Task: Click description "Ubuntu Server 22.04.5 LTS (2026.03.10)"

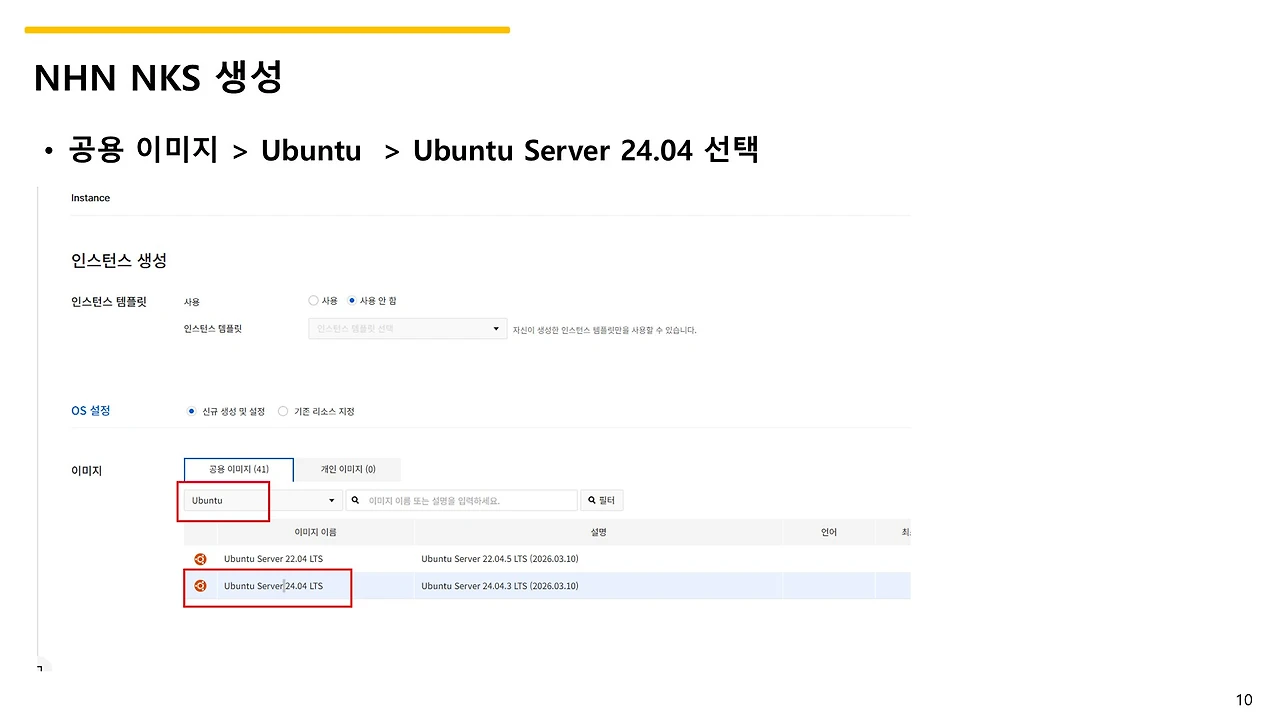Action: coord(500,559)
